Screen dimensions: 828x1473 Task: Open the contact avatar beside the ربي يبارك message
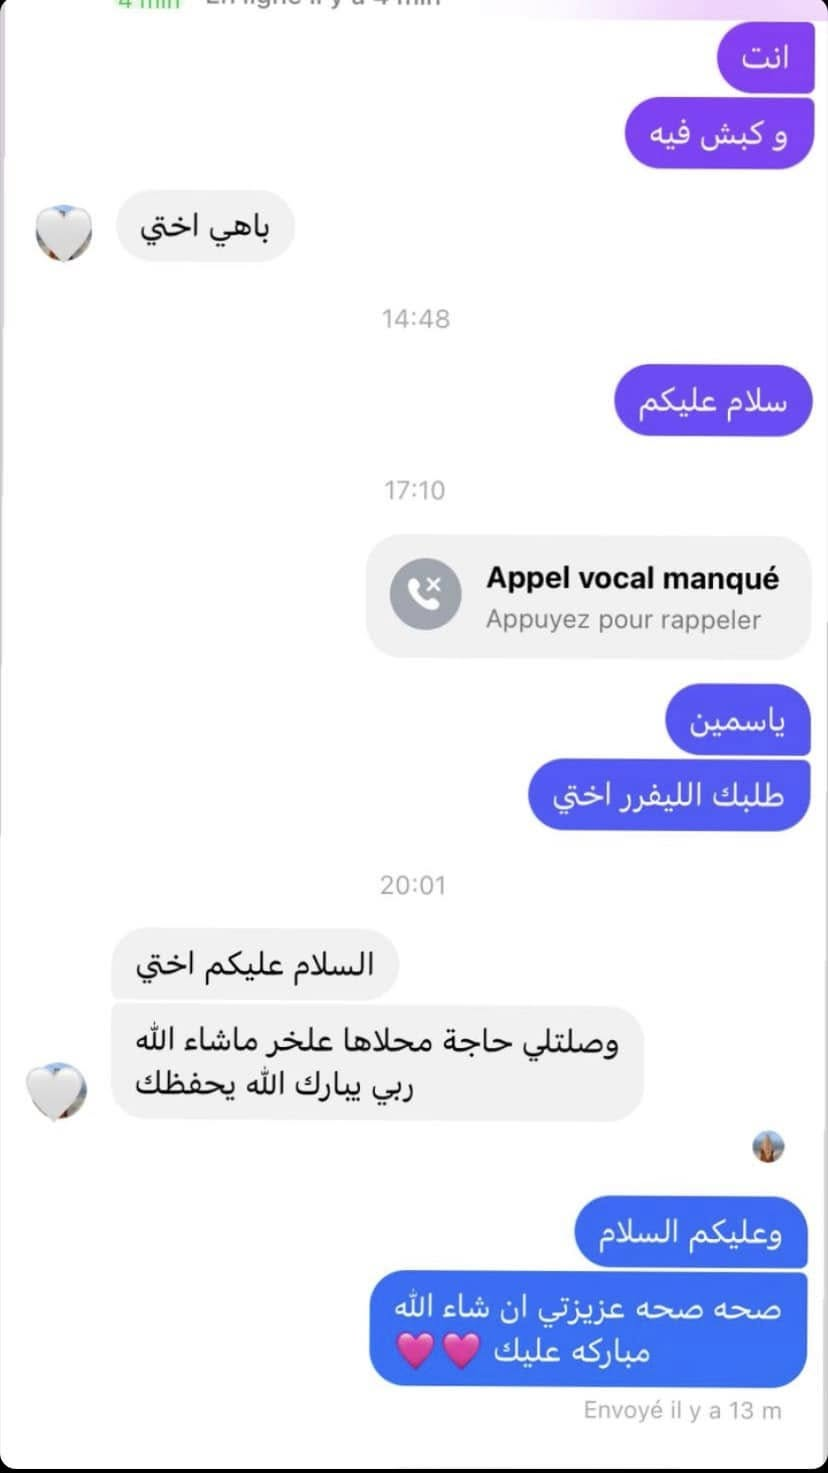[x=56, y=1091]
